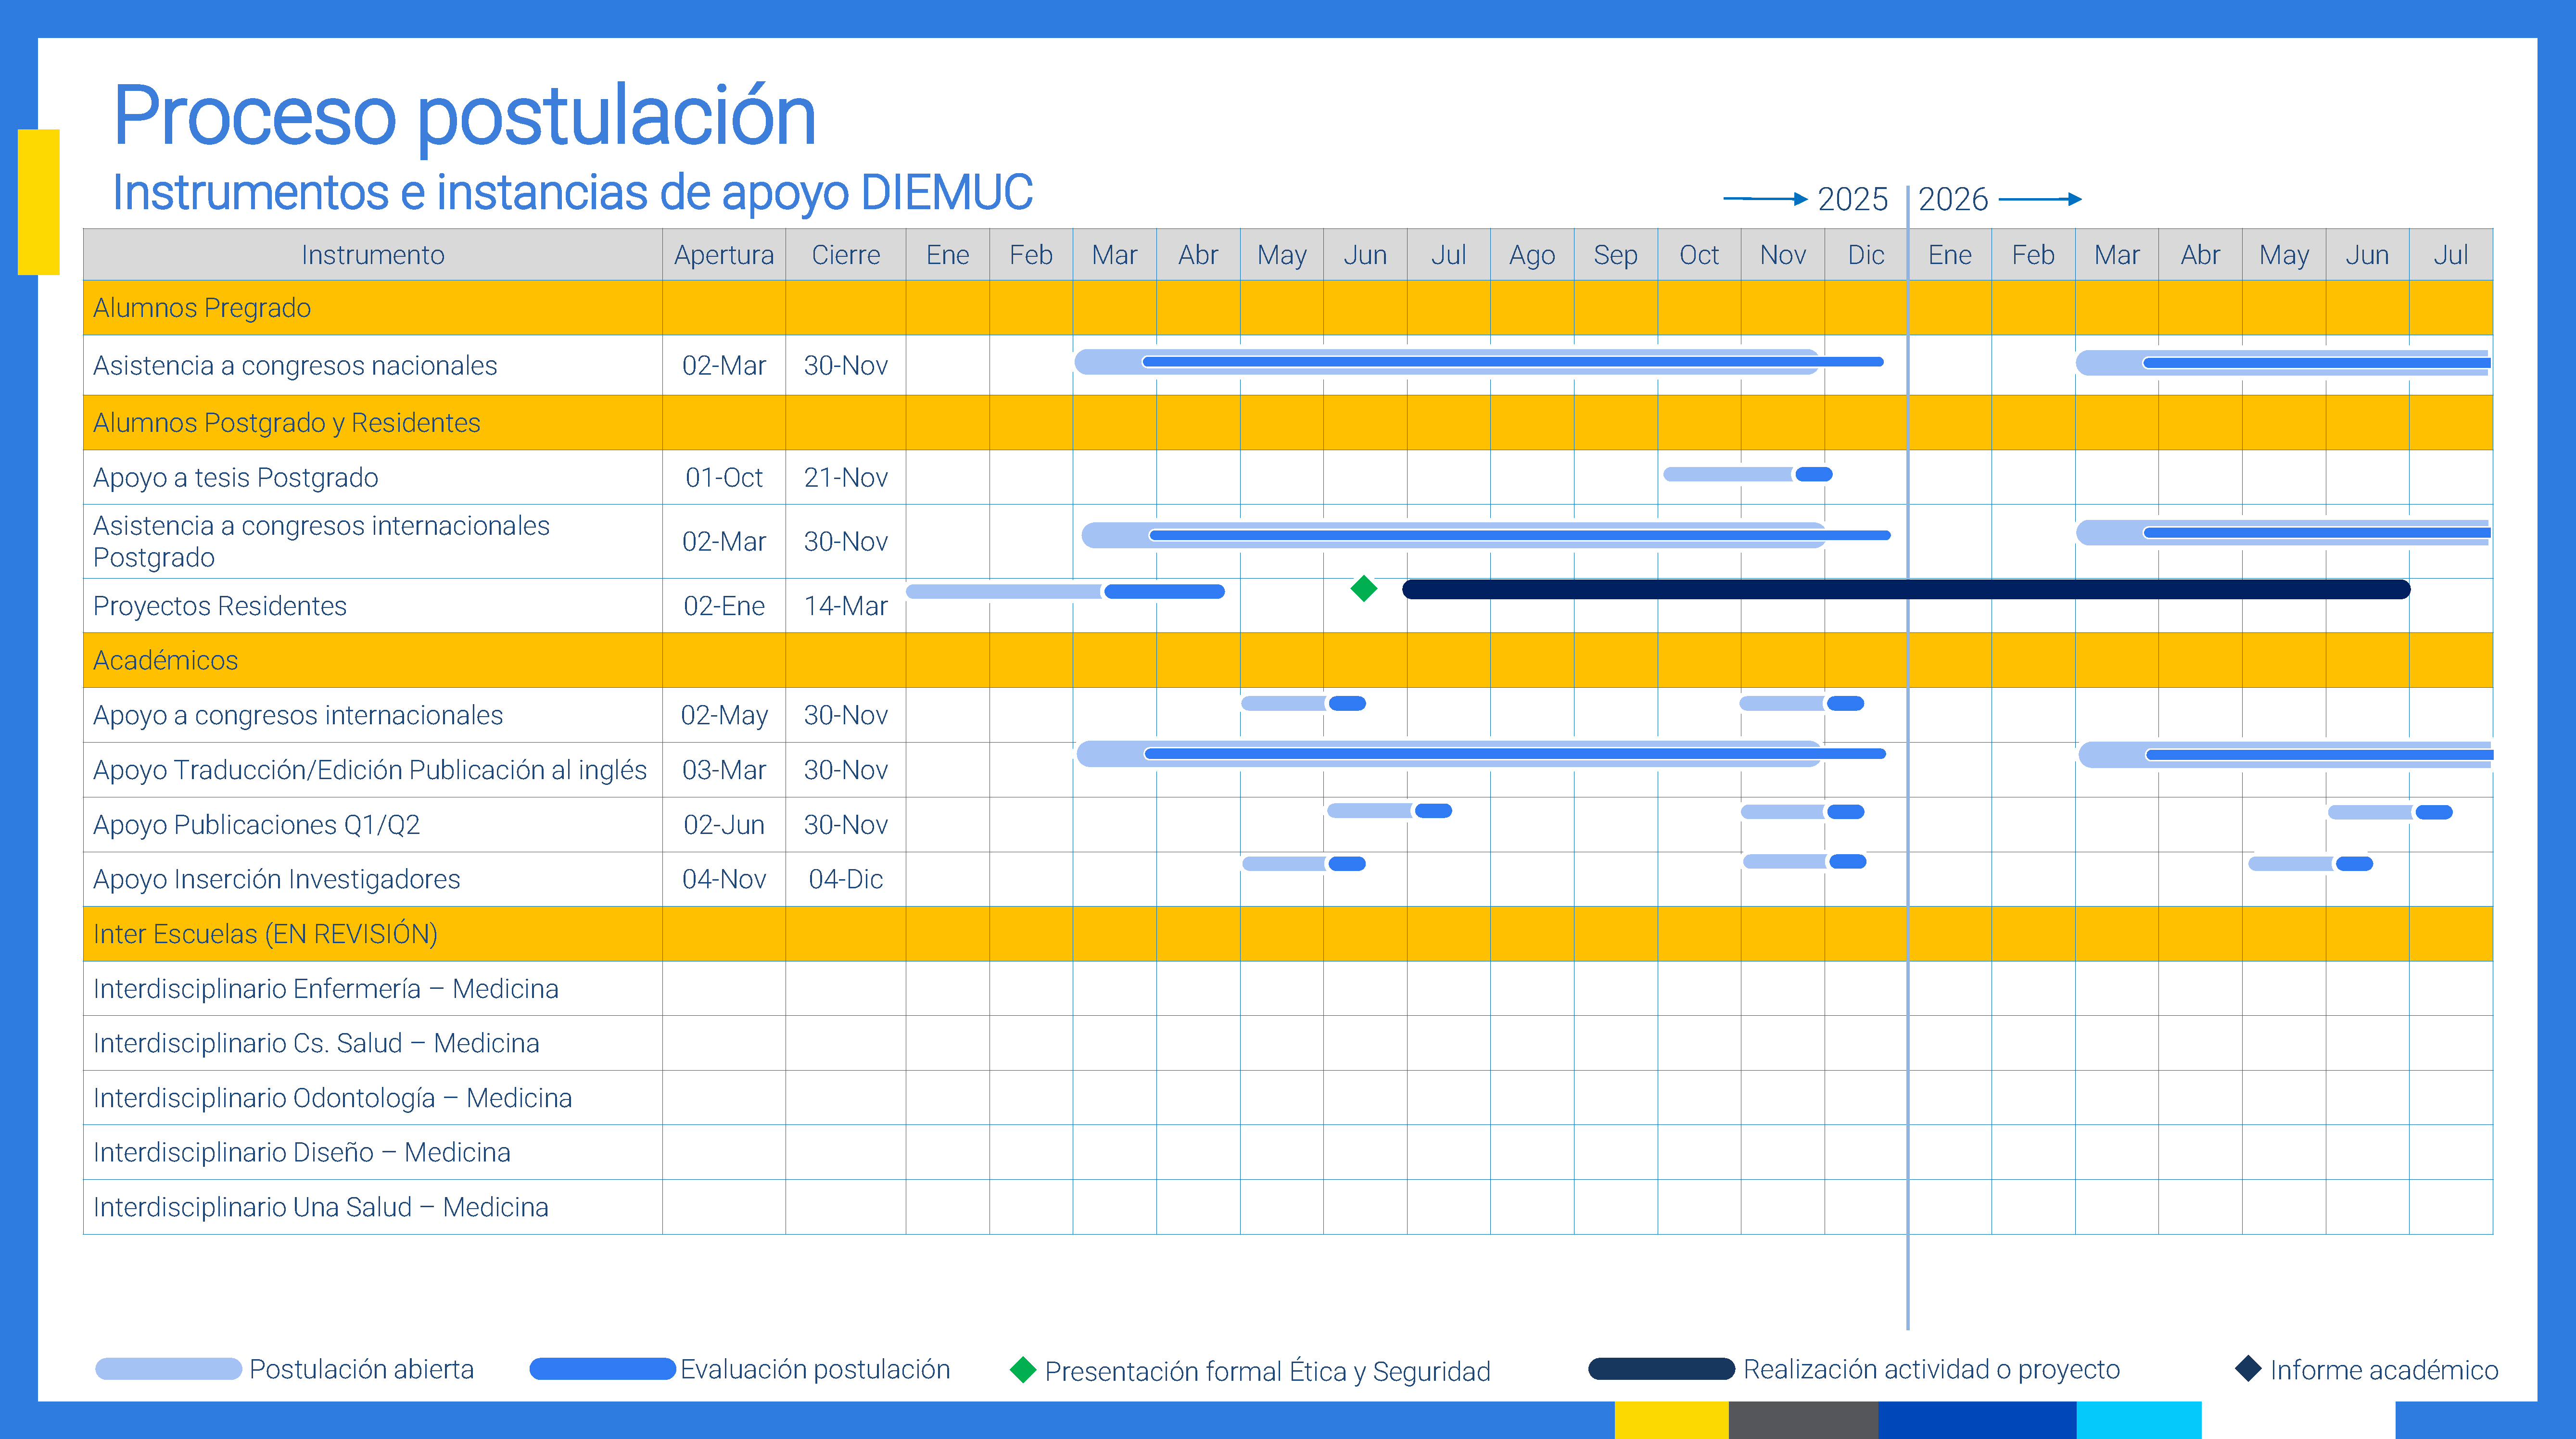
Task: Select the Cierre column header
Action: [x=845, y=255]
